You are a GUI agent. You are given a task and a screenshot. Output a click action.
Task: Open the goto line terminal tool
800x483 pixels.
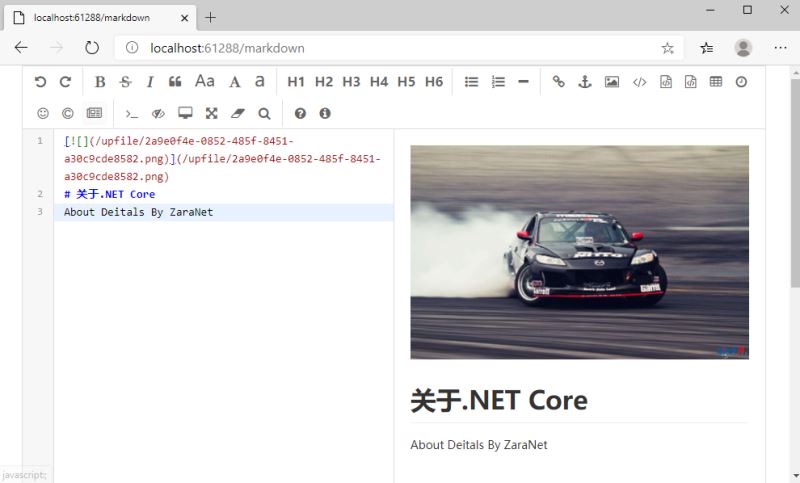click(x=132, y=113)
